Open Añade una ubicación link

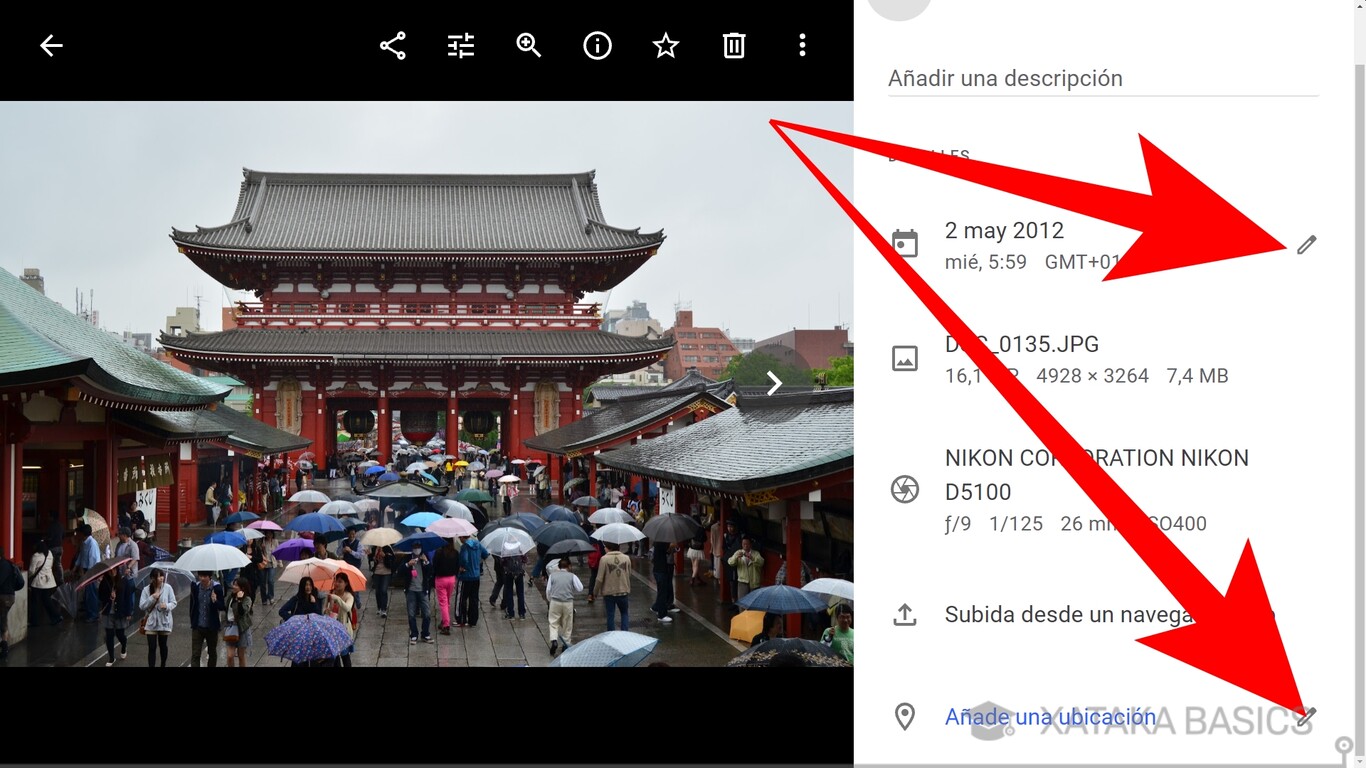(1050, 717)
